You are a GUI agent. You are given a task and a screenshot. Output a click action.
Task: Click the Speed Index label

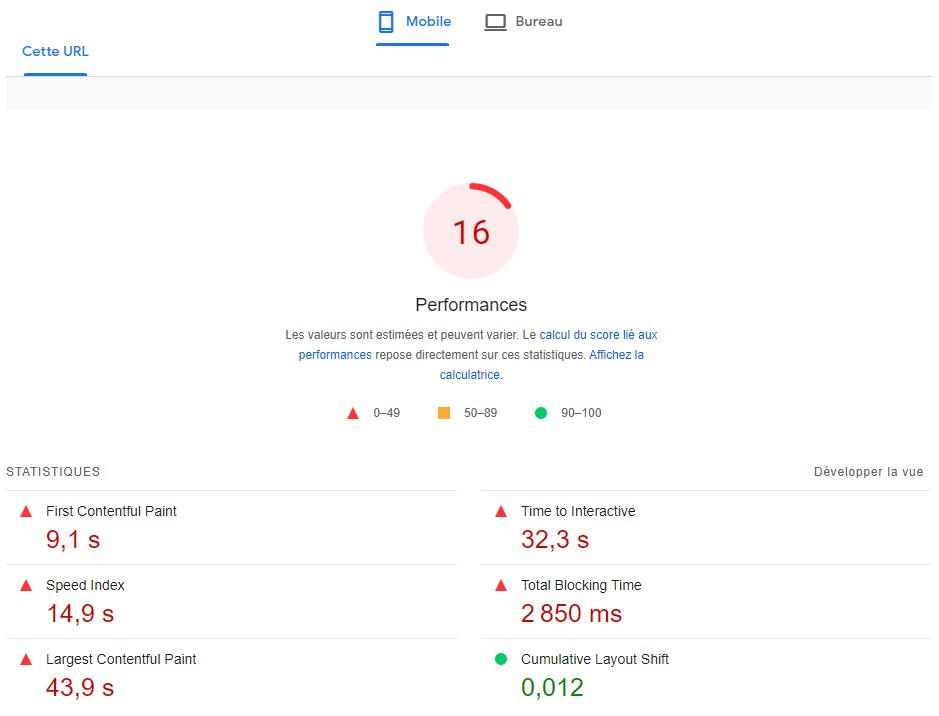(85, 585)
